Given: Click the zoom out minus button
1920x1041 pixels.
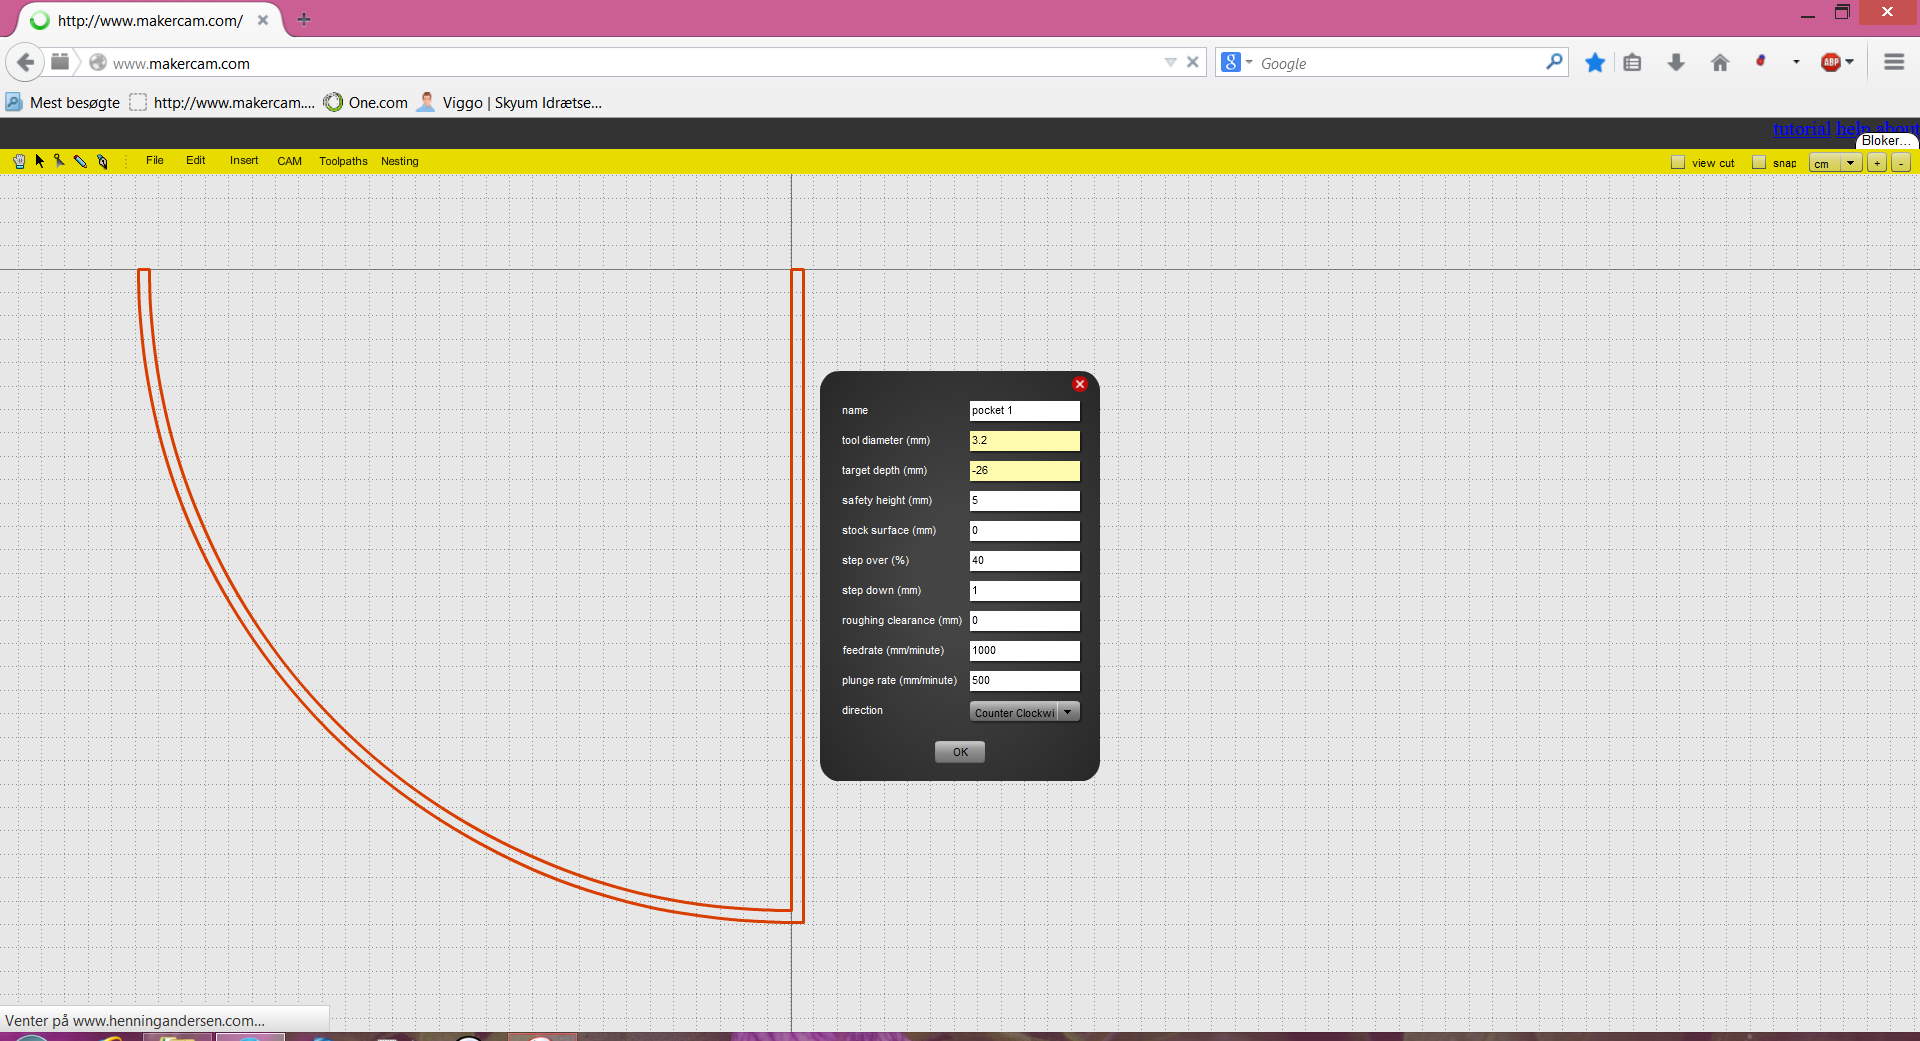Looking at the screenshot, I should (x=1900, y=163).
